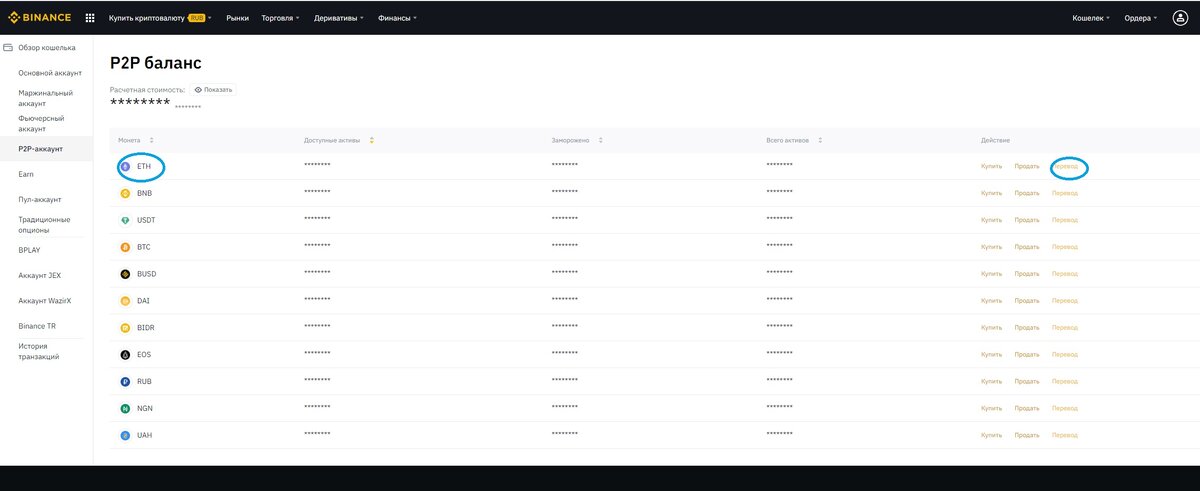Open Маржинальный аккаунт in sidebar
1200x491 pixels.
[46, 98]
